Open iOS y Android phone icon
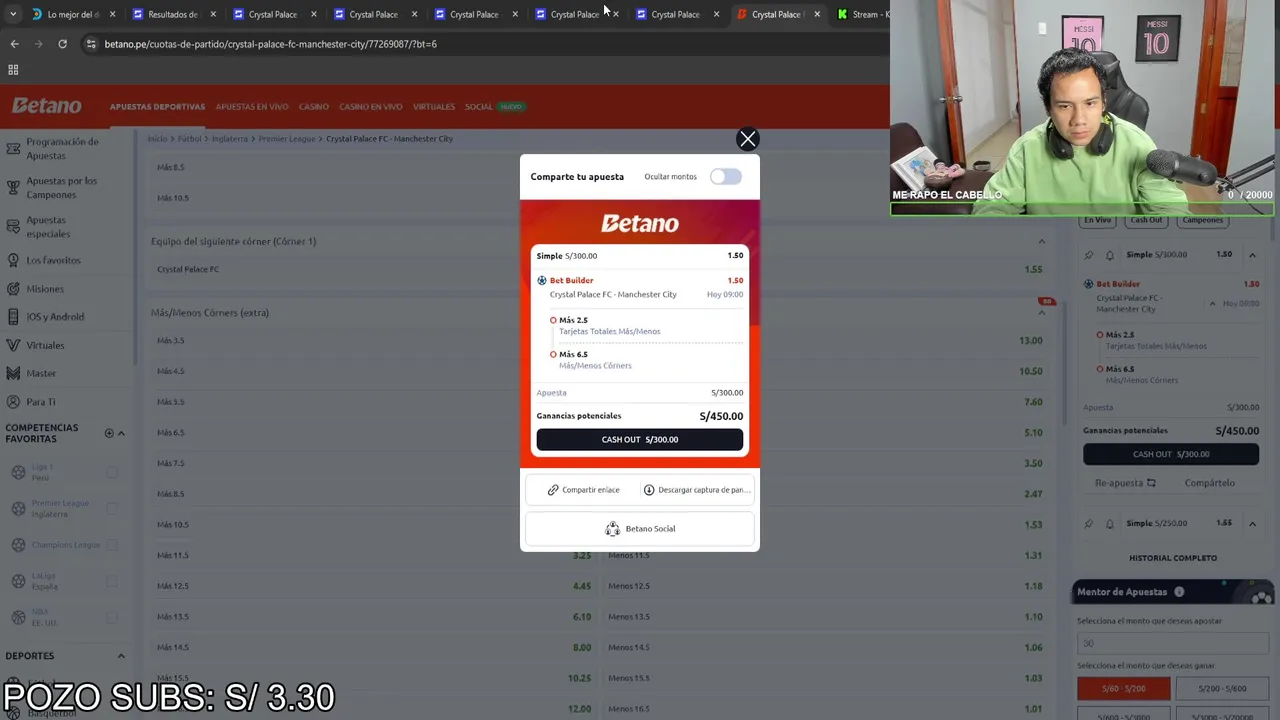 click(x=13, y=317)
